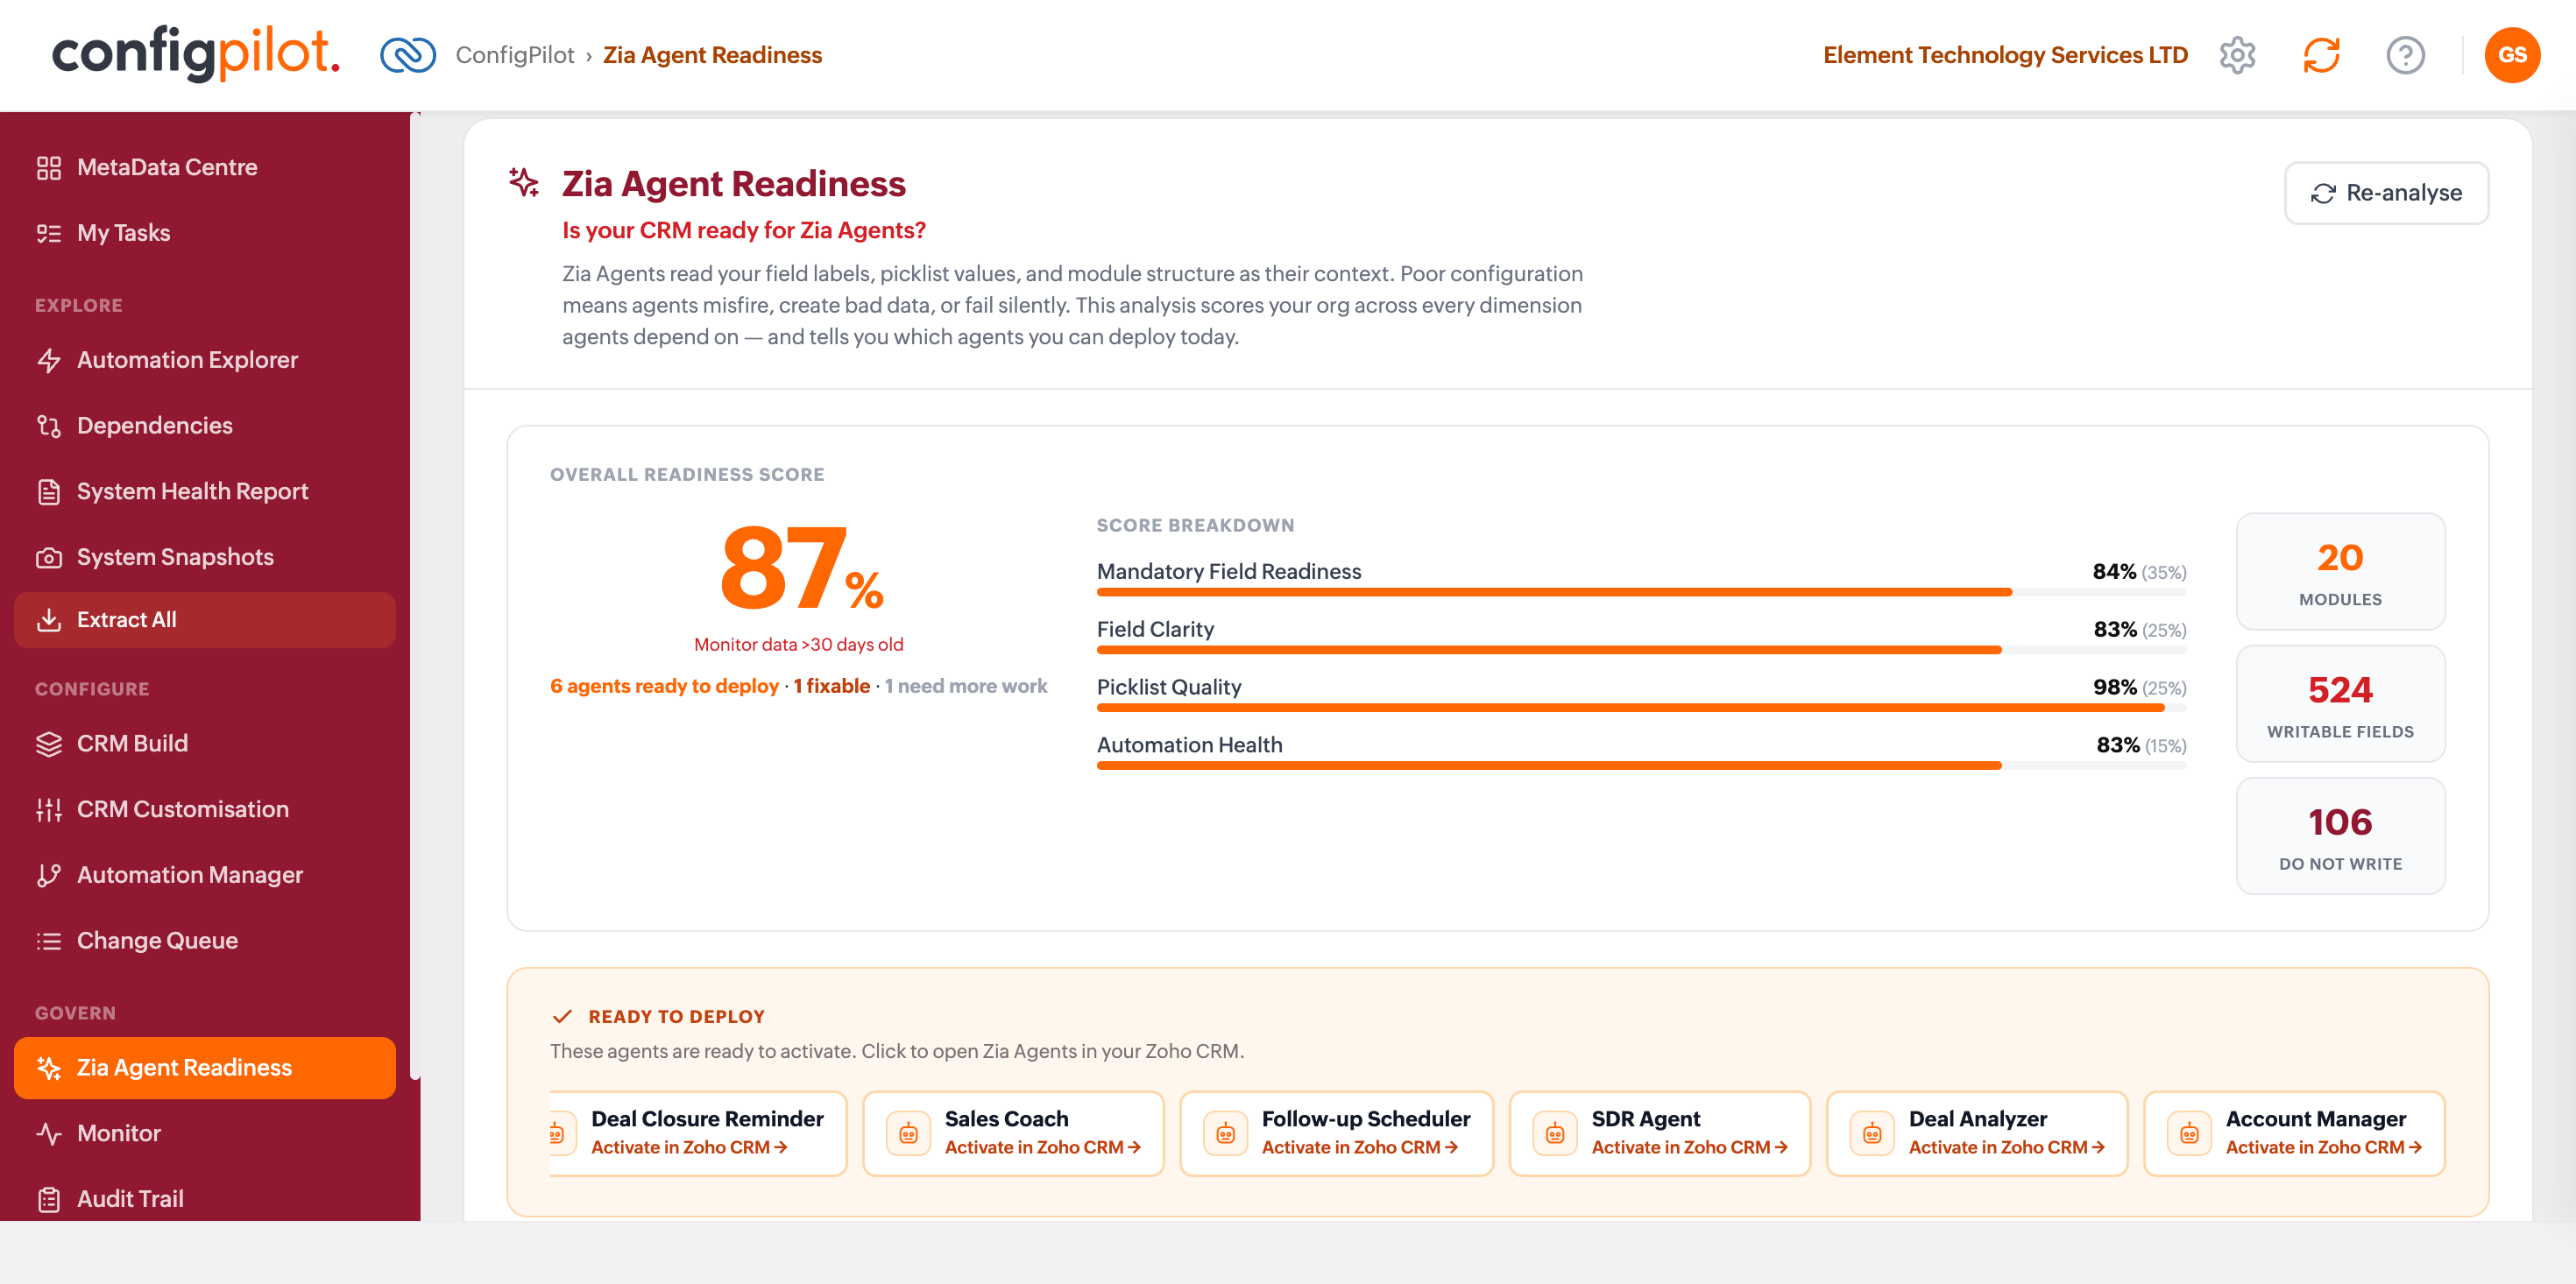Image resolution: width=2576 pixels, height=1284 pixels.
Task: Open the GS user avatar menu
Action: (x=2512, y=55)
